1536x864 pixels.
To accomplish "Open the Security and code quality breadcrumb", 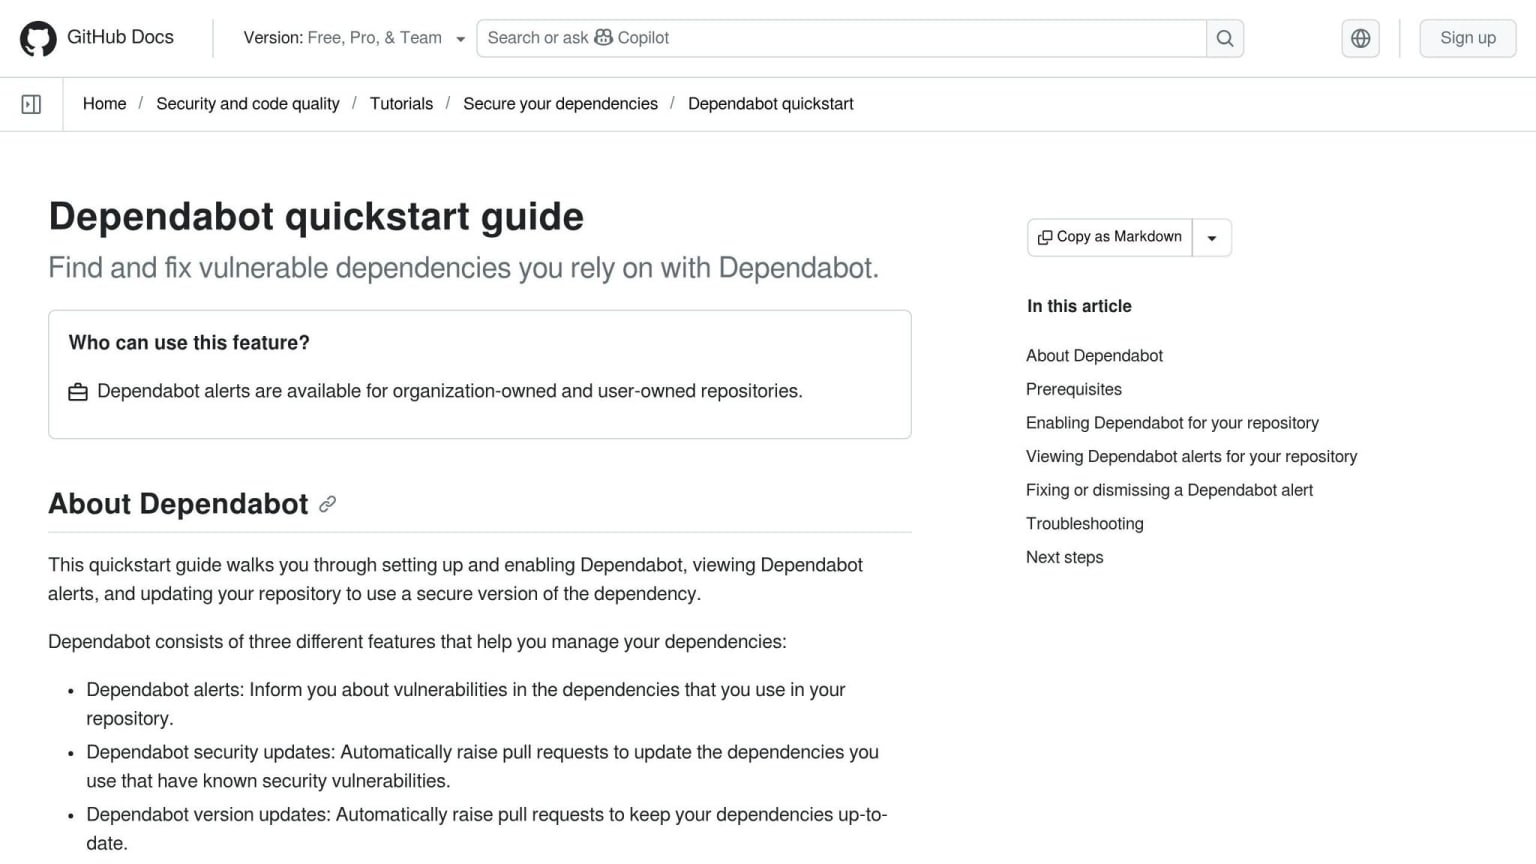I will click(248, 104).
